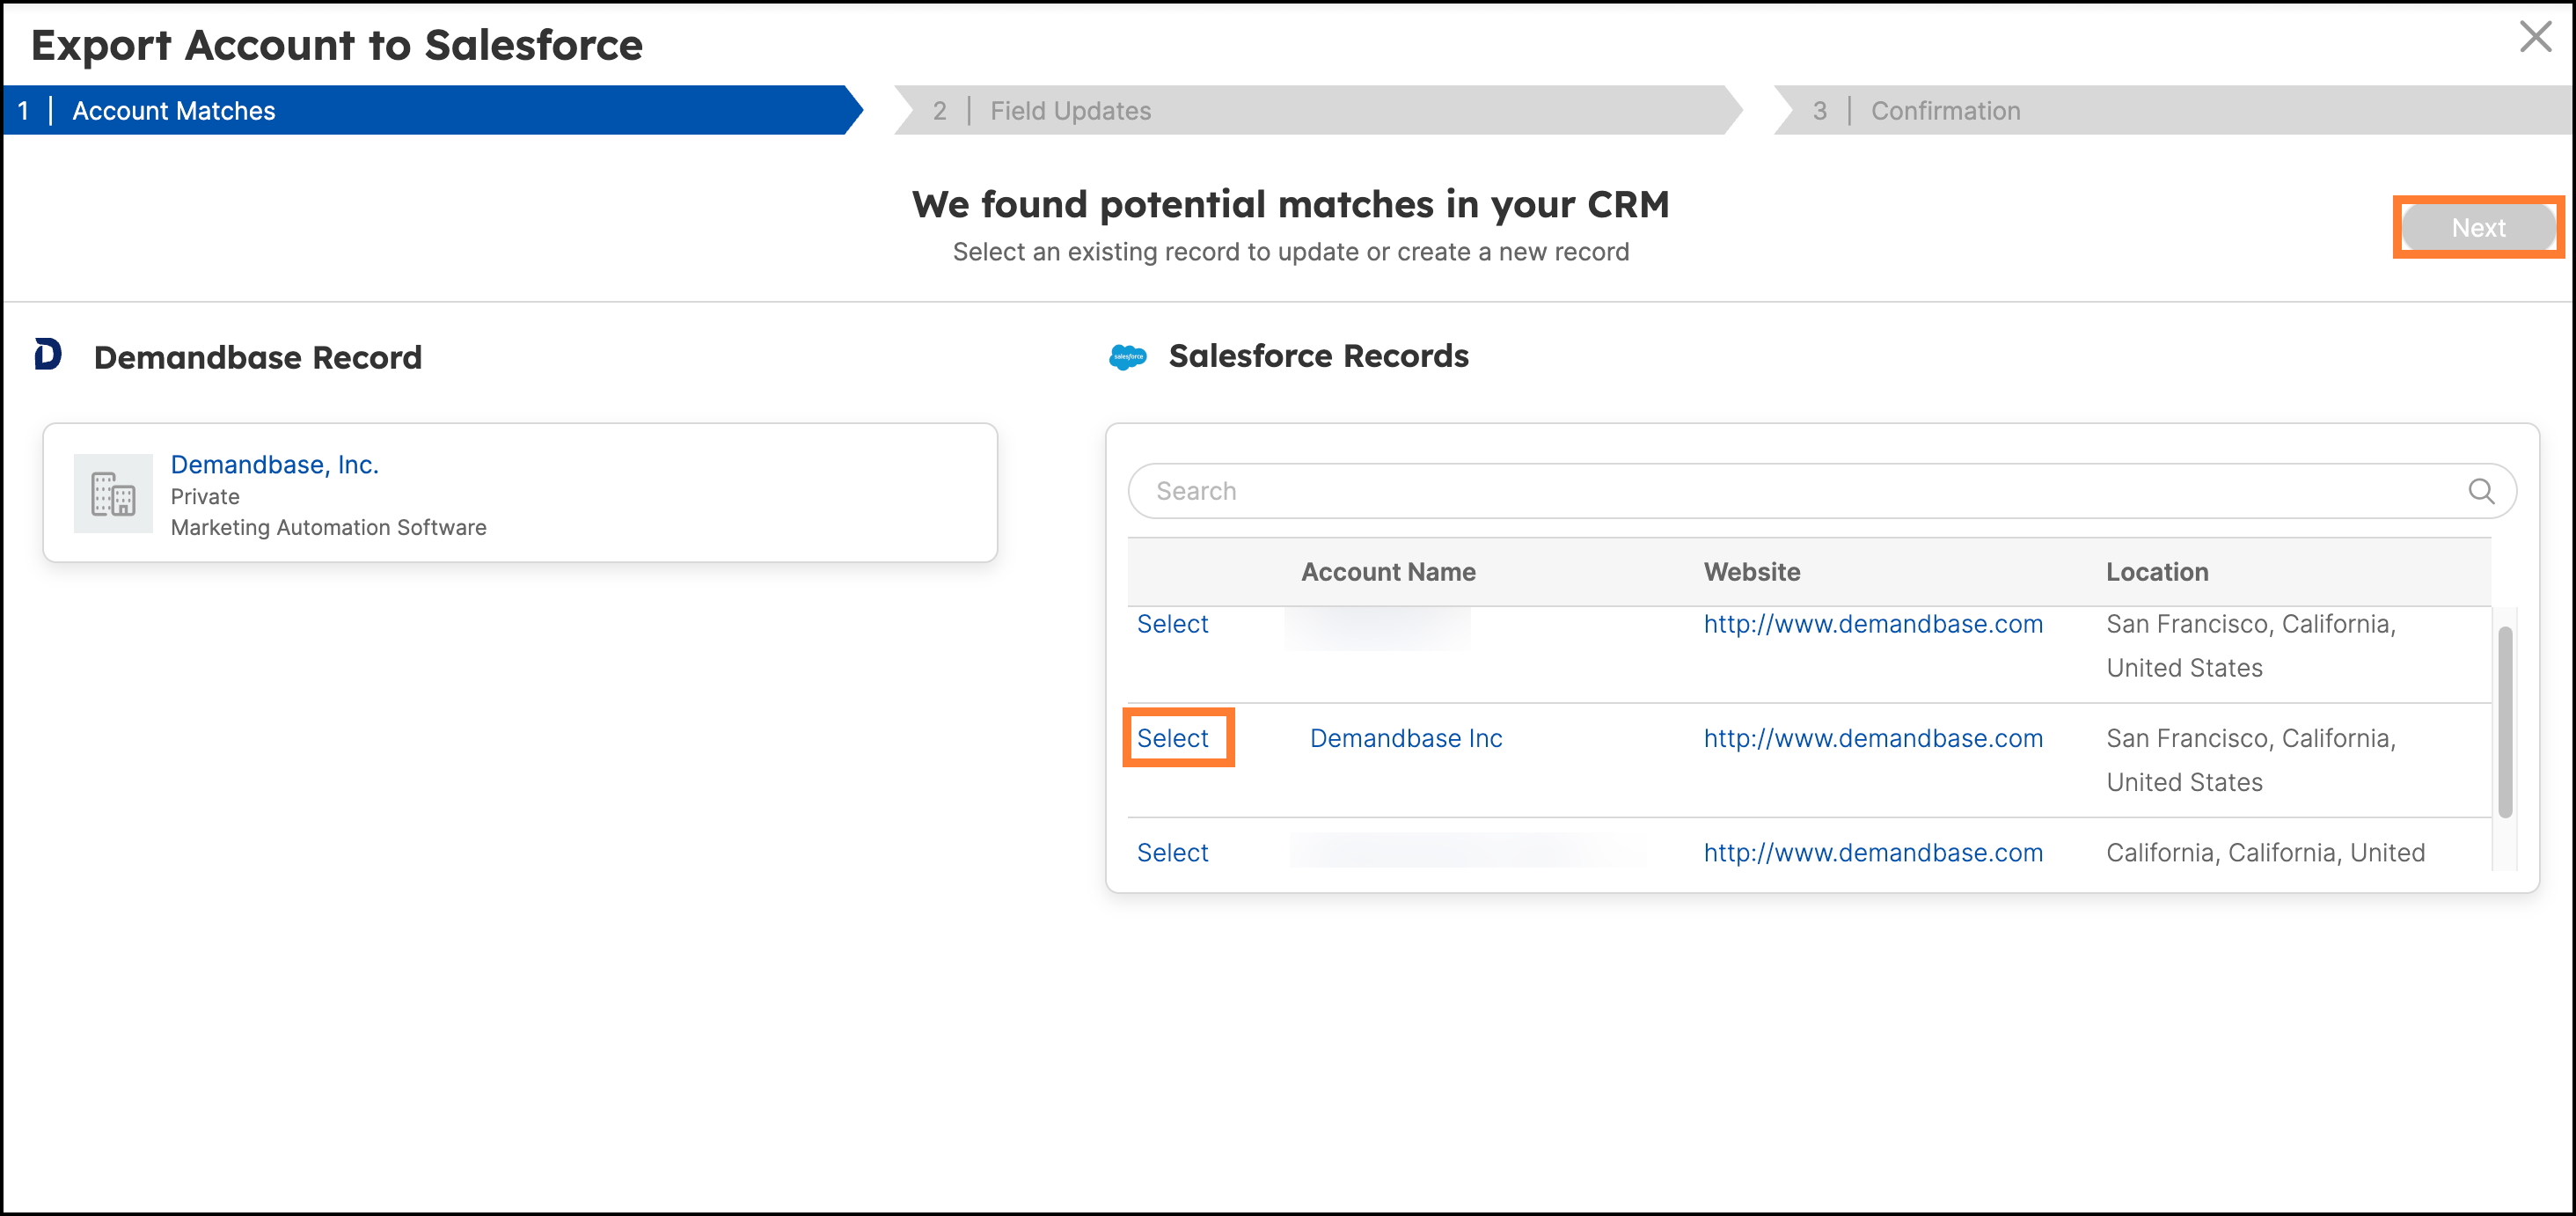2576x1216 pixels.
Task: Click the Salesforce cloud icon
Action: (1128, 356)
